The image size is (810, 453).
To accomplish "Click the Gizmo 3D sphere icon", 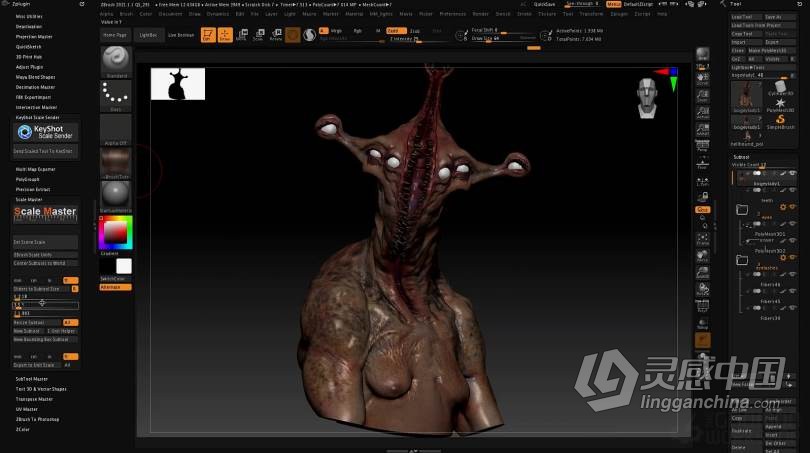I will coord(293,35).
